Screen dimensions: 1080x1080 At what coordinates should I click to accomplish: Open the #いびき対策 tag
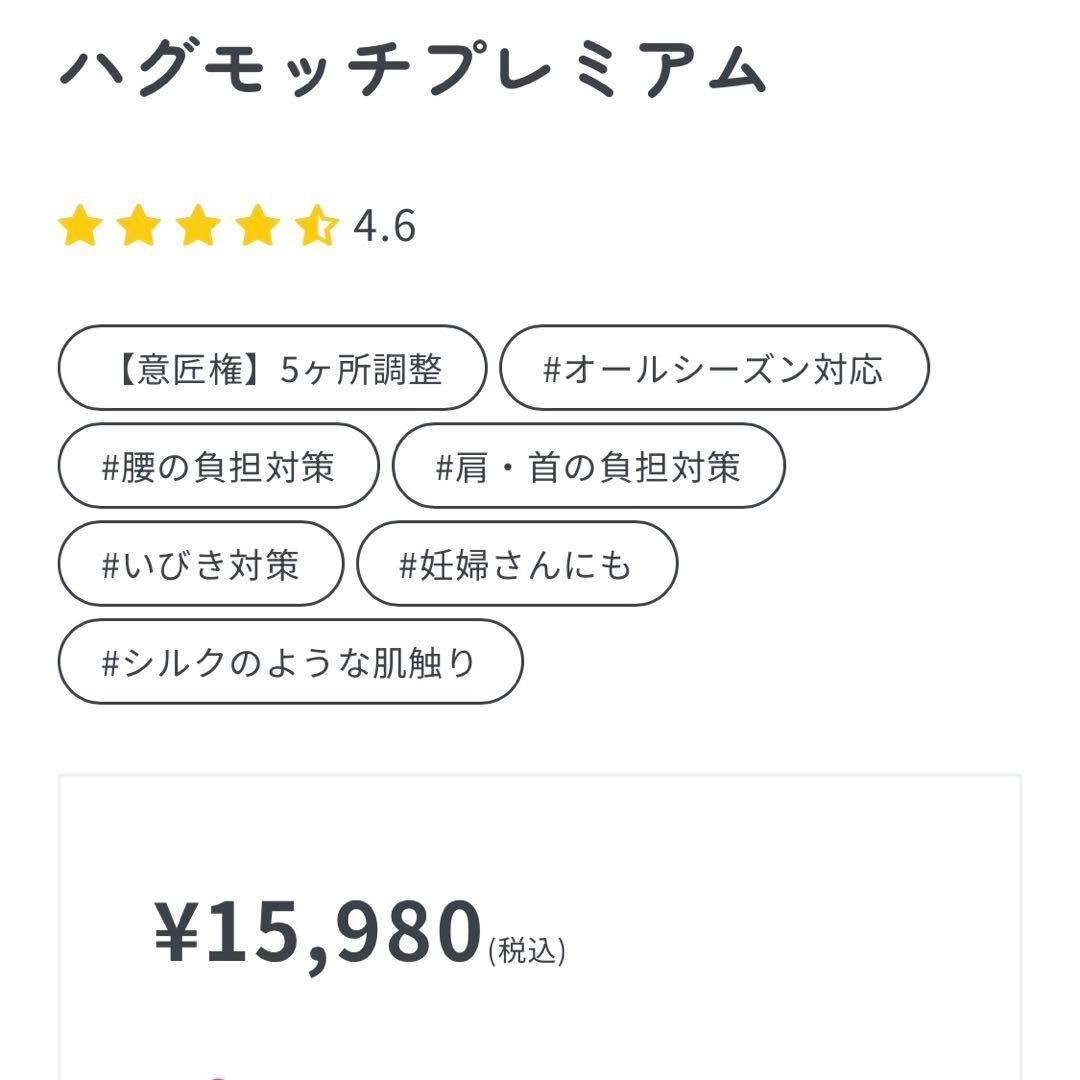point(200,564)
